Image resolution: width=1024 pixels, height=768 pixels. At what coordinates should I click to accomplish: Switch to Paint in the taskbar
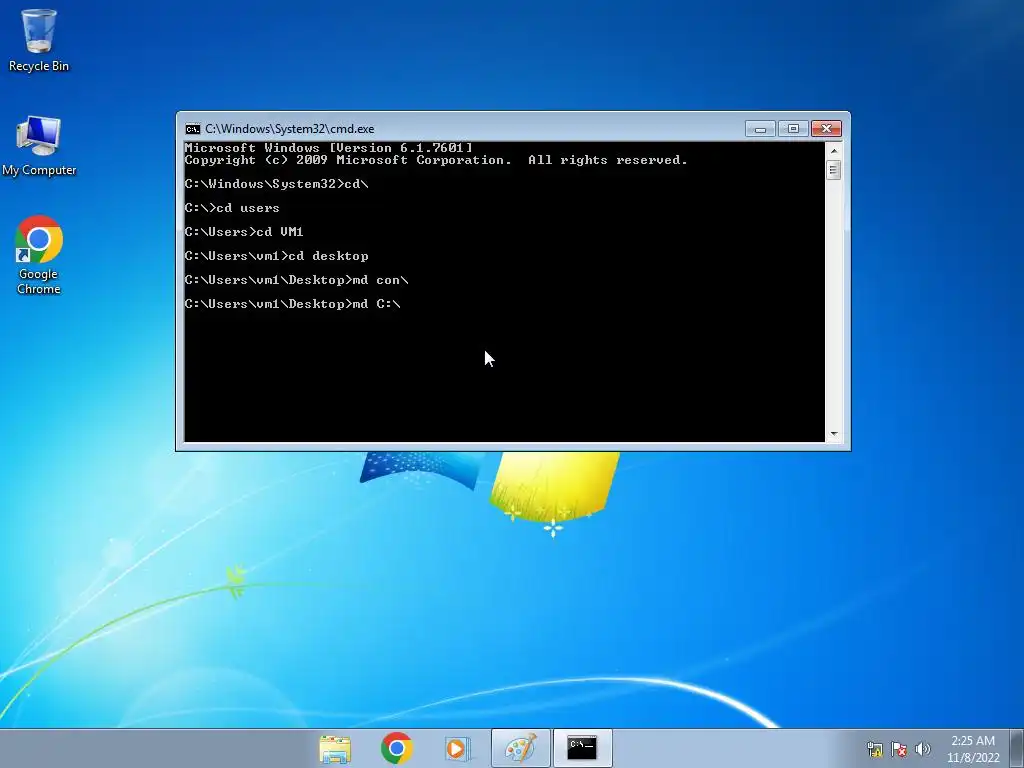pyautogui.click(x=520, y=748)
